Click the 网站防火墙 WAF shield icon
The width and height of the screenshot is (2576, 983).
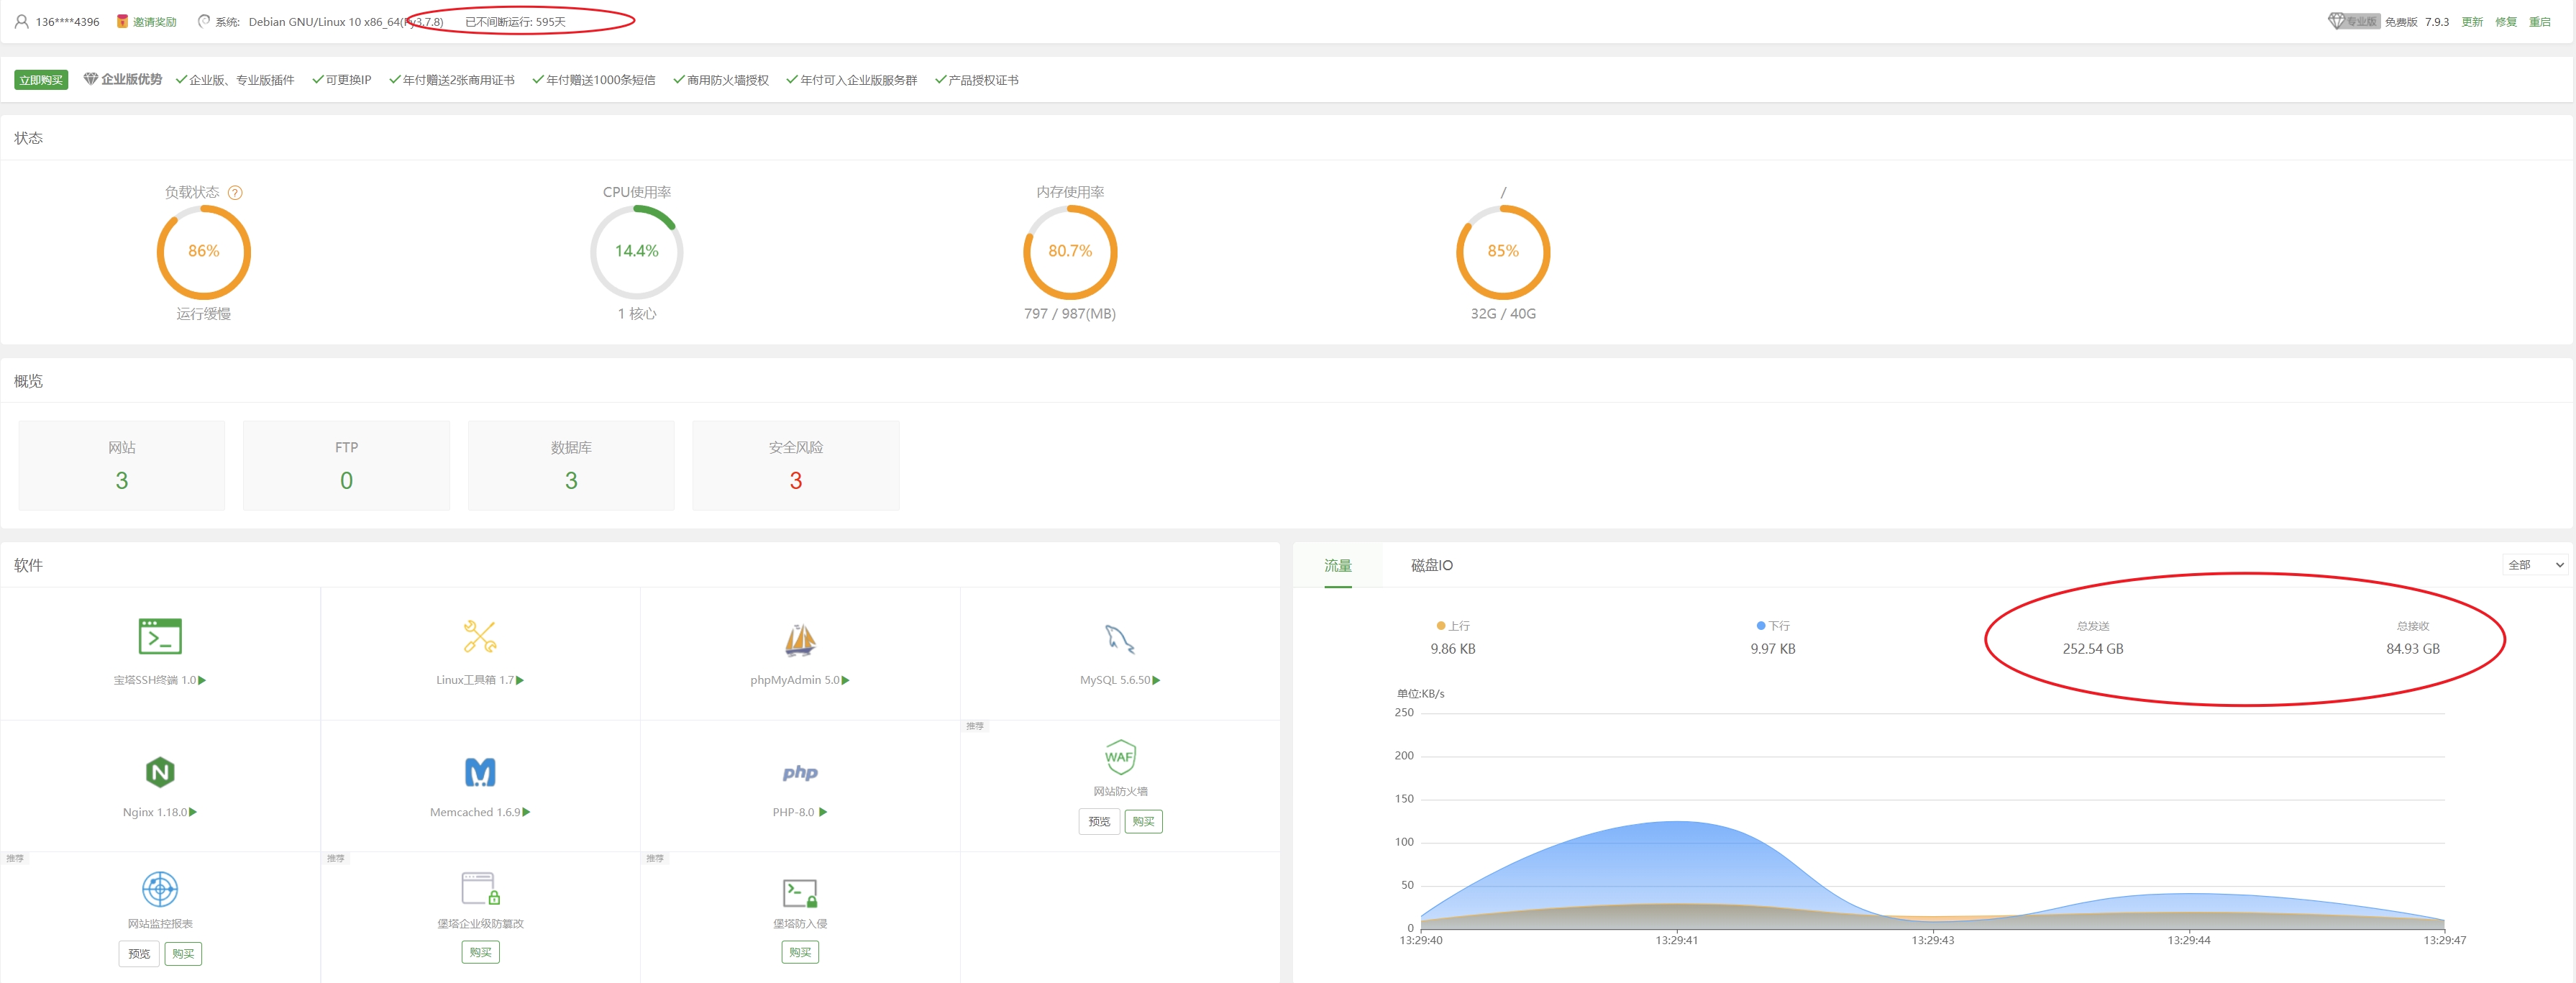pyautogui.click(x=1119, y=757)
